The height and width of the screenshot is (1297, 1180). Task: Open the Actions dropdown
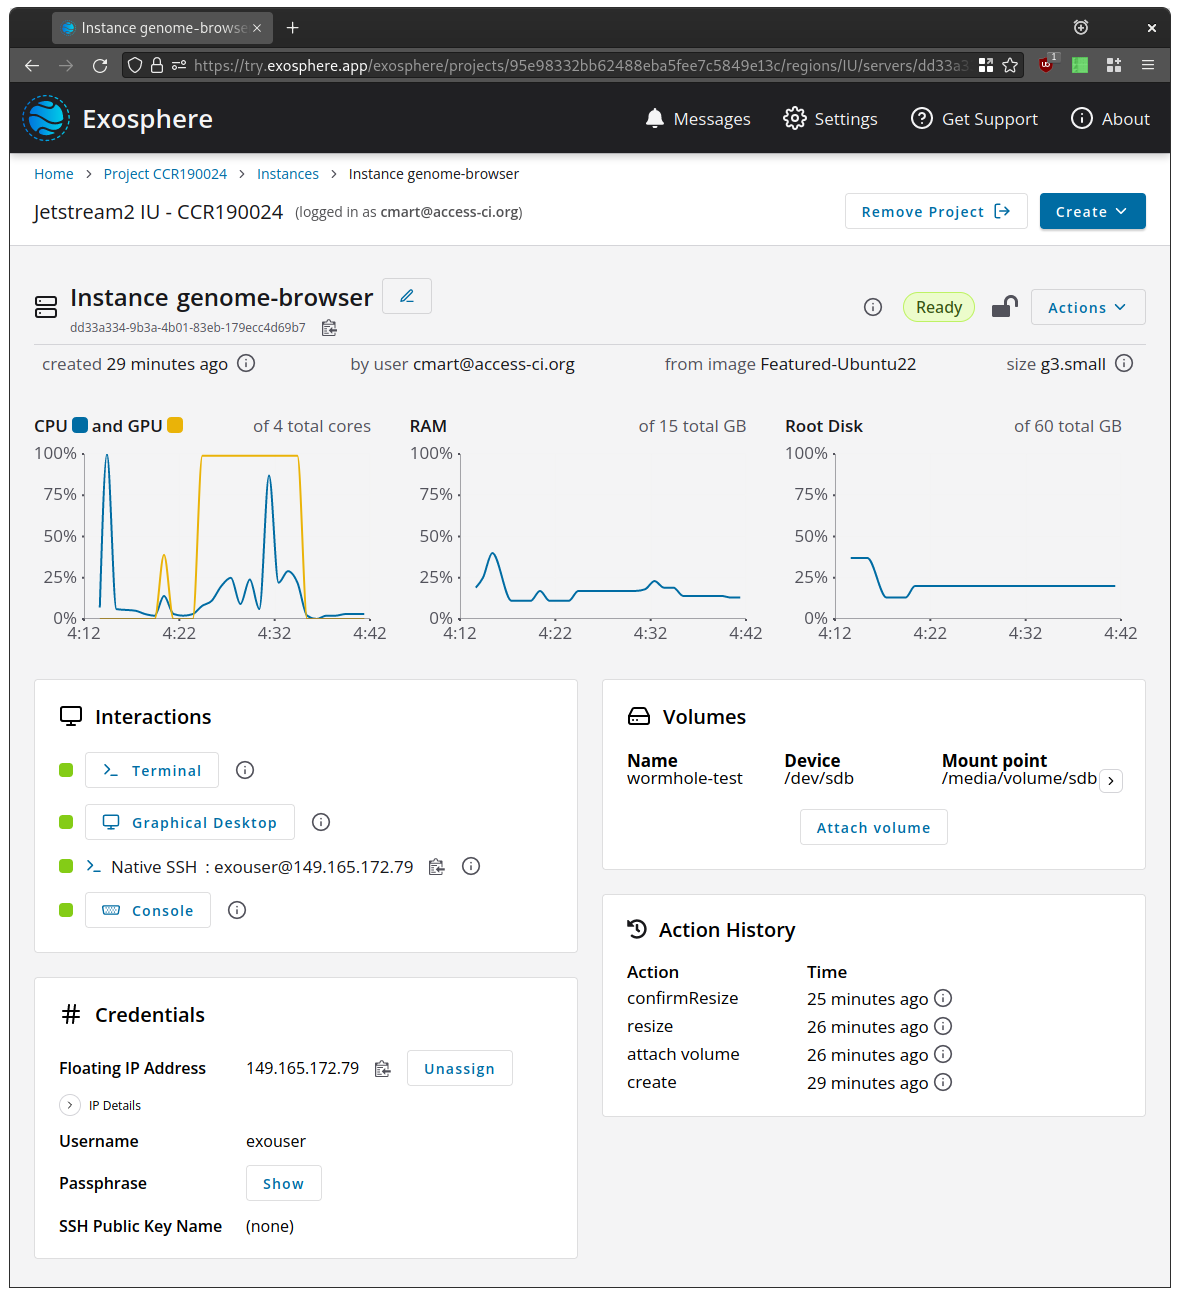coord(1088,307)
